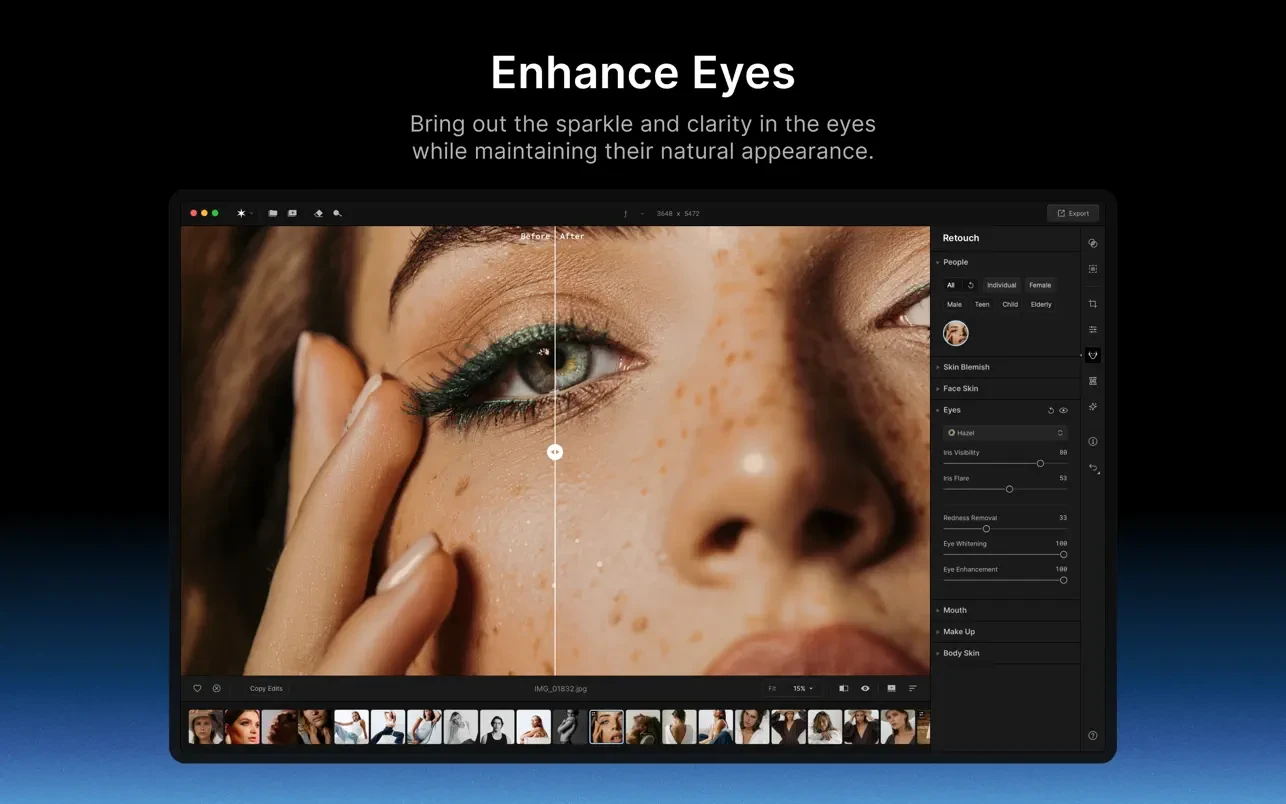
Task: Click the heart favorite icon below photo
Action: [x=197, y=688]
